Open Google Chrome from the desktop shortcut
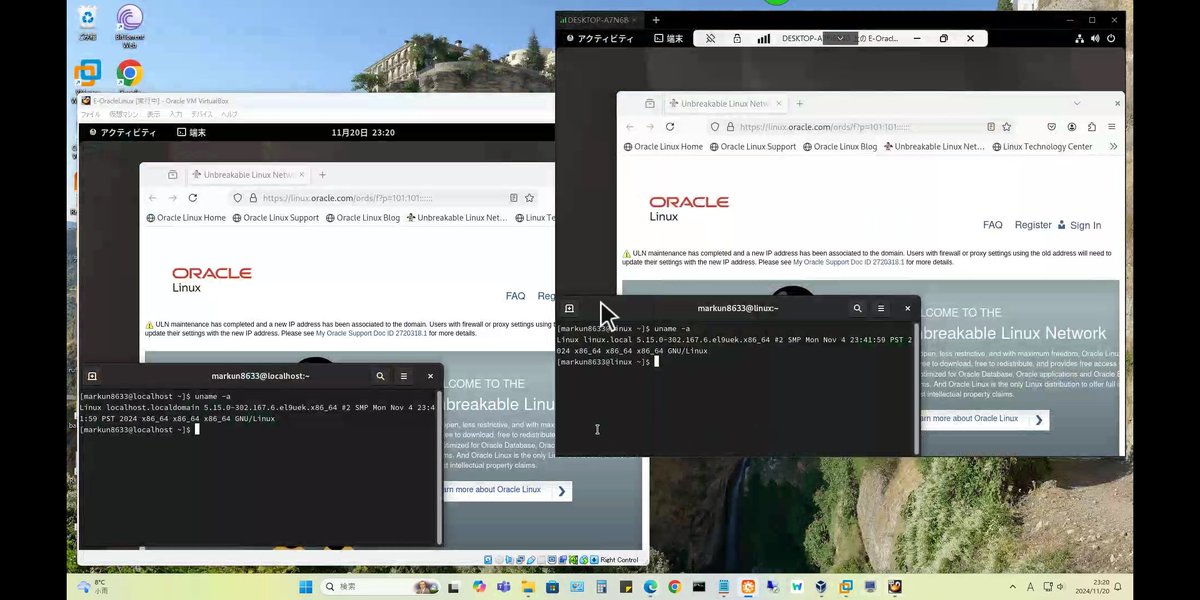Image resolution: width=1200 pixels, height=600 pixels. click(129, 78)
